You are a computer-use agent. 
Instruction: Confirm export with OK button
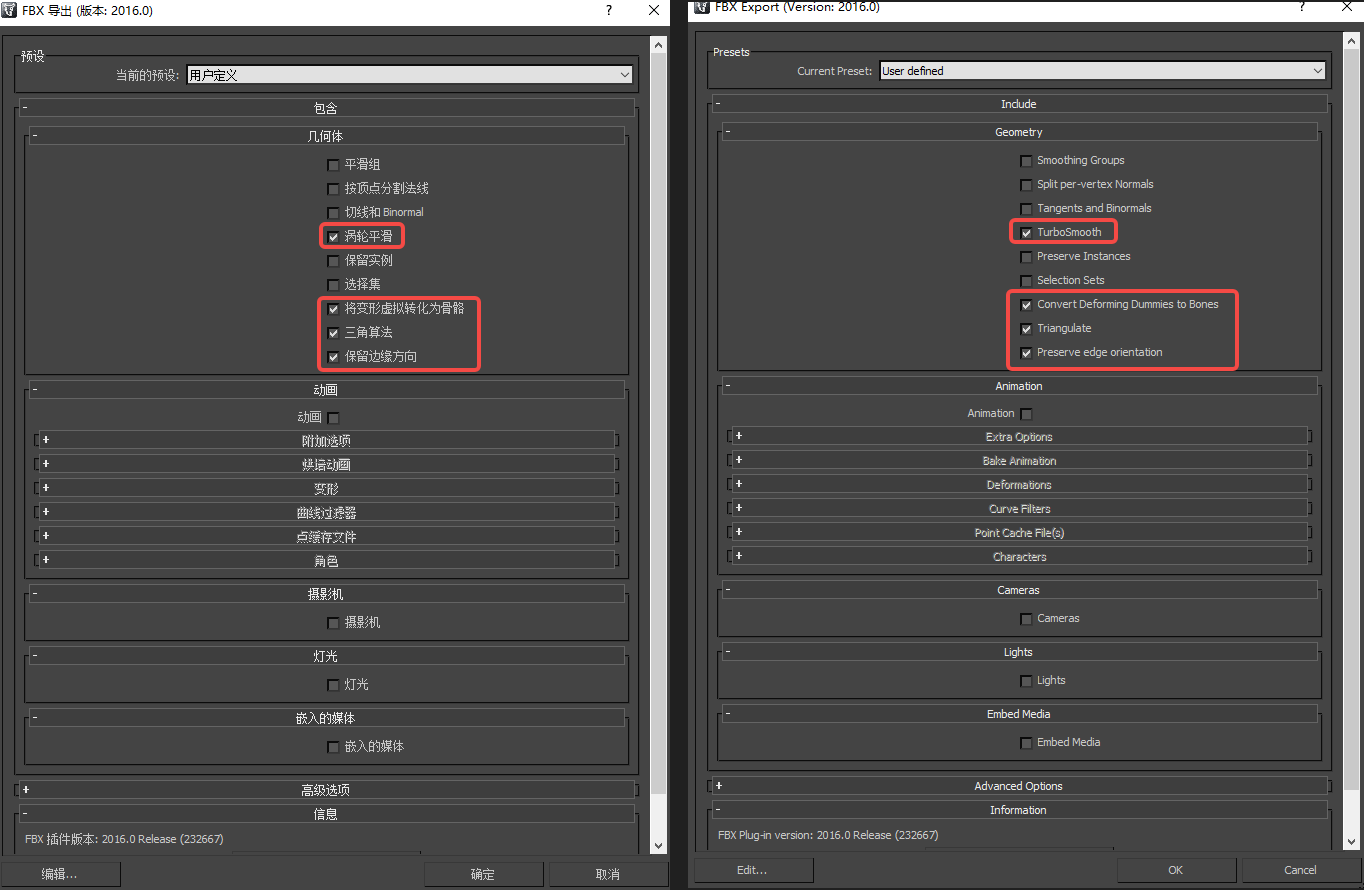pyautogui.click(x=1176, y=870)
